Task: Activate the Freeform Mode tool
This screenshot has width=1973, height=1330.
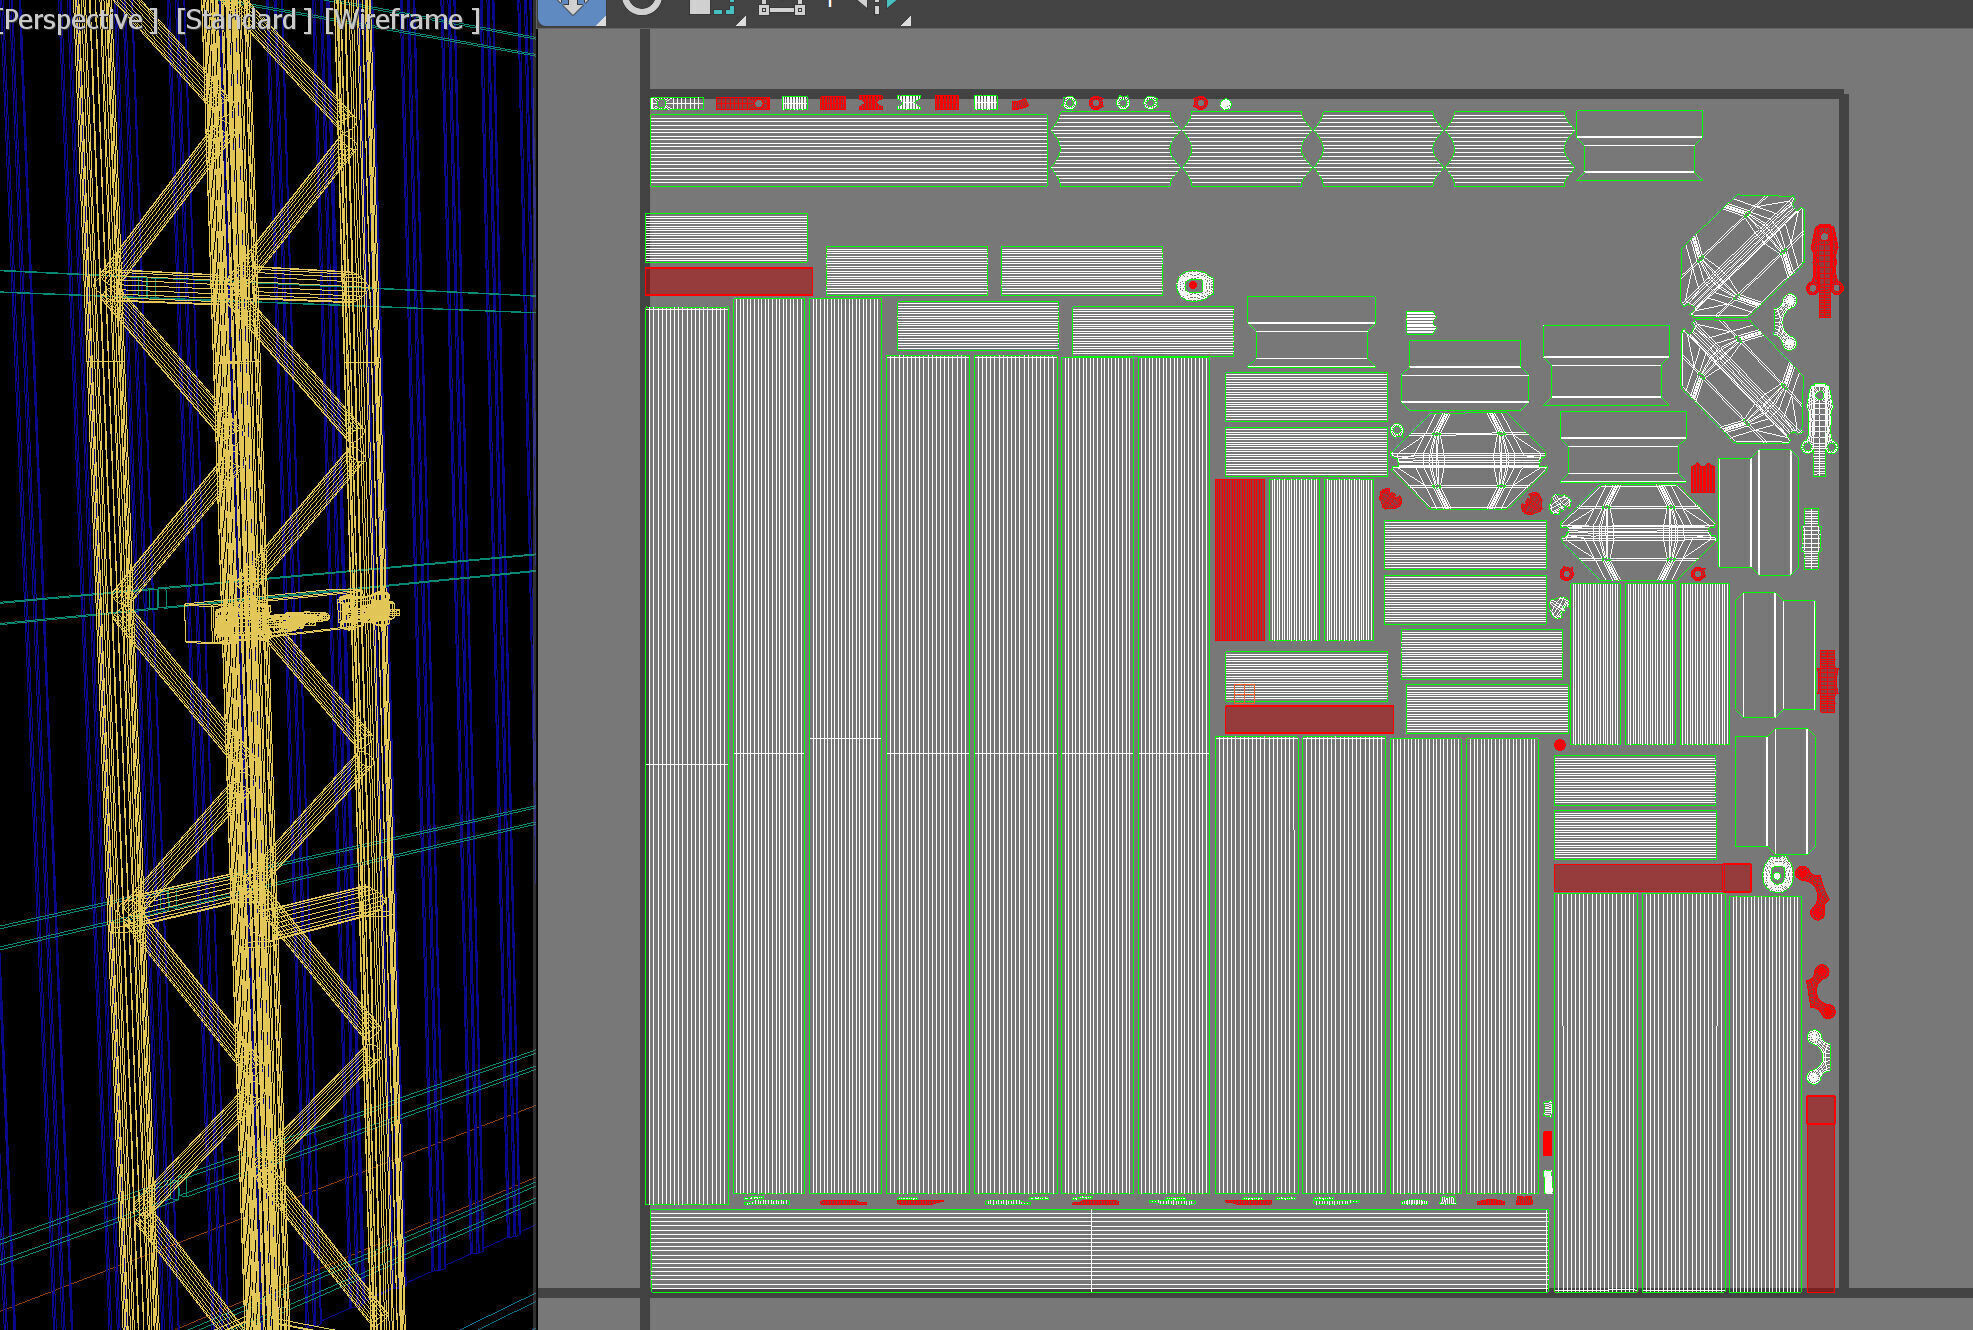Action: 781,8
